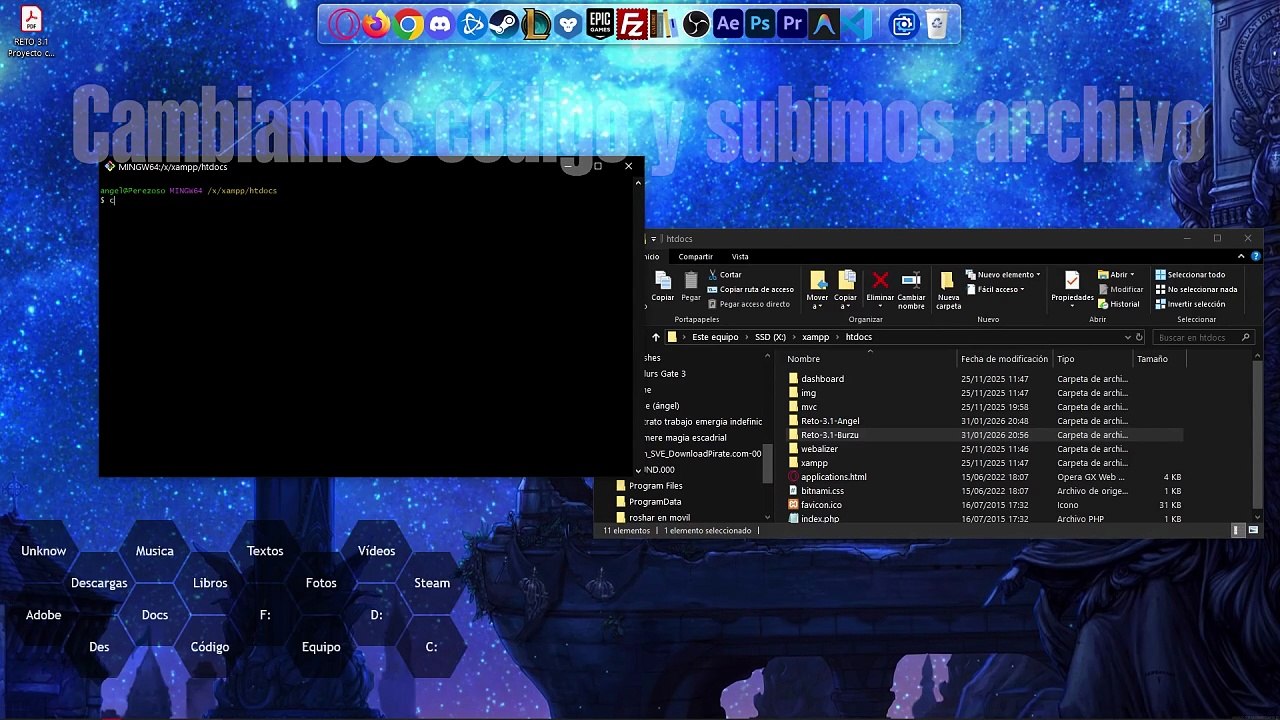Launch FileZilla from the dock
This screenshot has width=1280, height=720.
pos(632,24)
